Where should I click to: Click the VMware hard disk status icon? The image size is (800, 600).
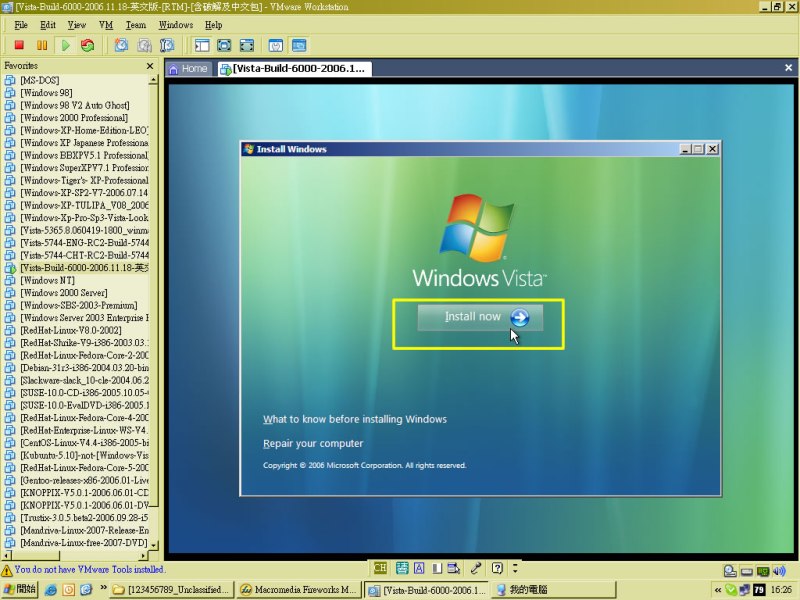tap(730, 571)
